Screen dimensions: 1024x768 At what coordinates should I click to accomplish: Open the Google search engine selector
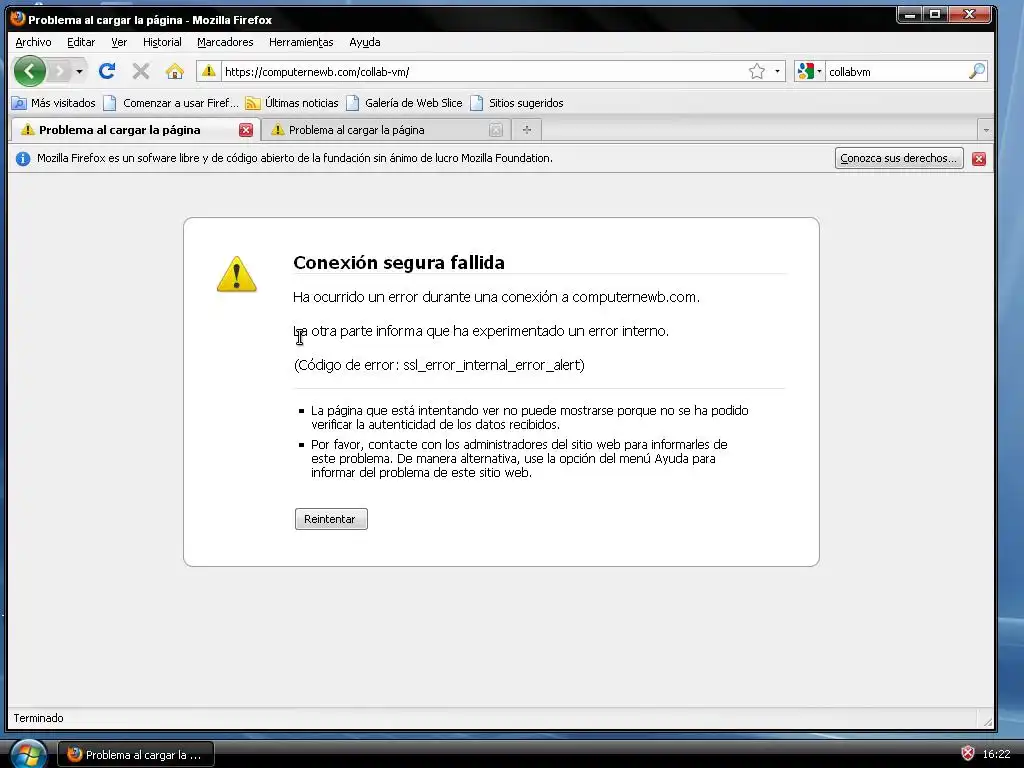pyautogui.click(x=810, y=71)
